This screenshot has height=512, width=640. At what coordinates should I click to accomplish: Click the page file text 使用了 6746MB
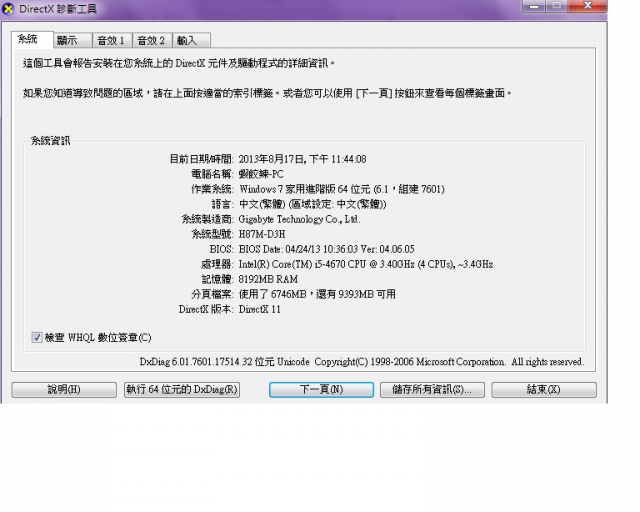coord(272,294)
